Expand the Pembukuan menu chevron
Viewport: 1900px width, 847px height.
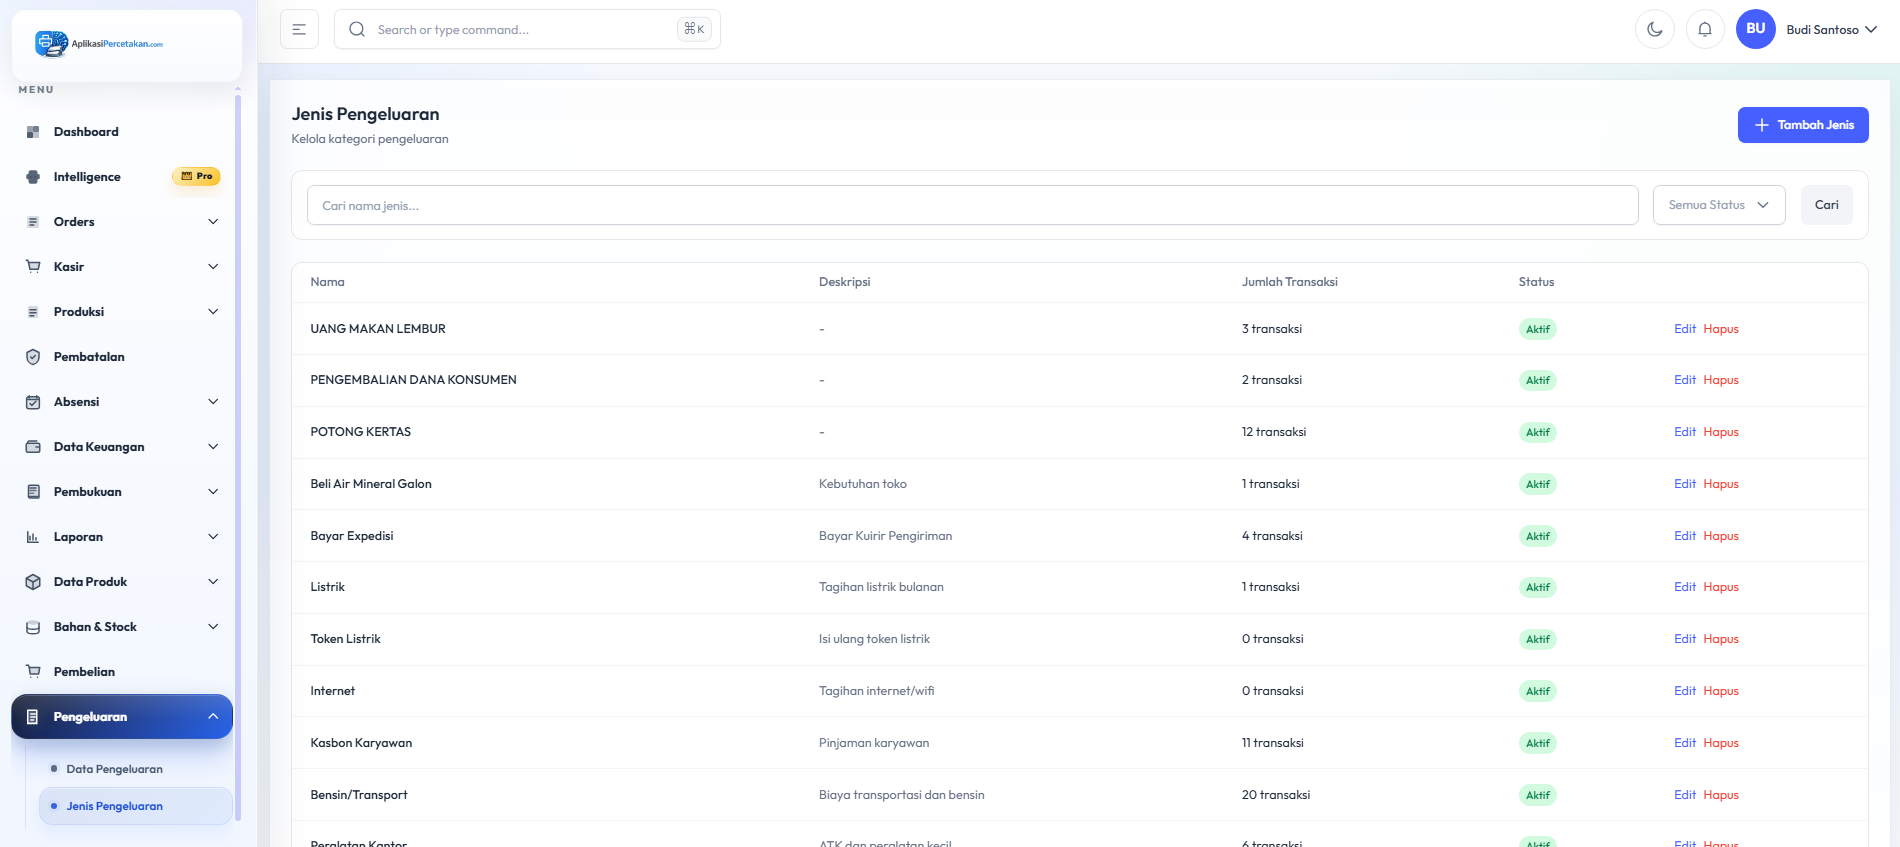click(x=213, y=492)
